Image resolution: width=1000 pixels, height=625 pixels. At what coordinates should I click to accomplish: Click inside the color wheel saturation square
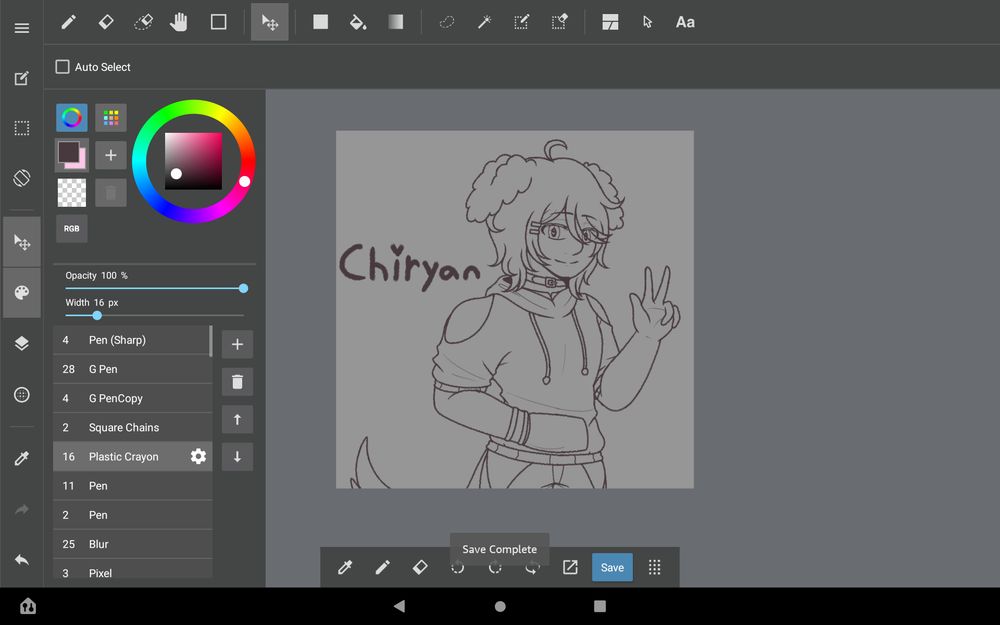193,161
